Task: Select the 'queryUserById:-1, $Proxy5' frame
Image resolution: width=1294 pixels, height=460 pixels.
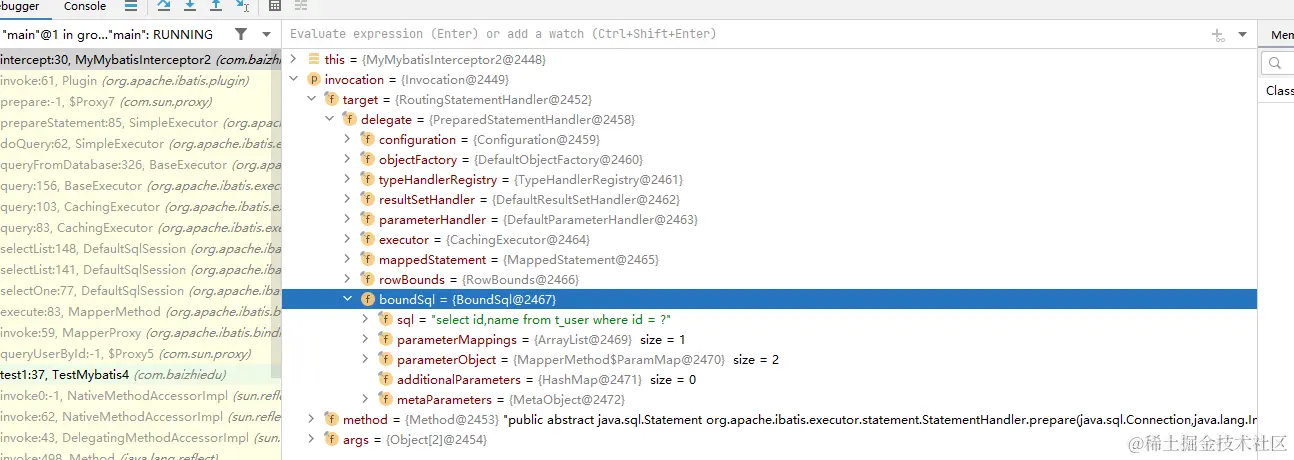Action: click(140, 354)
